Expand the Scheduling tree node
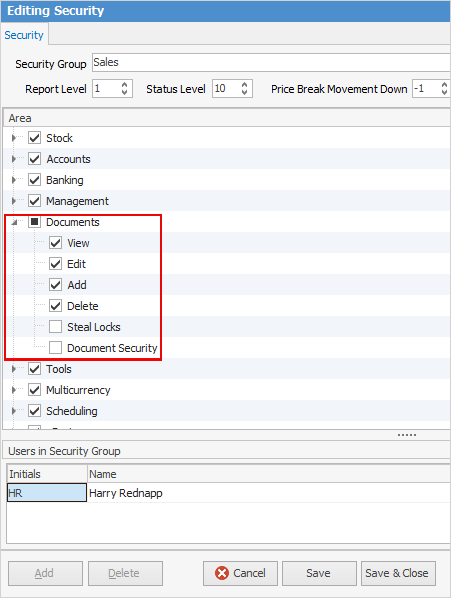Screen dimensions: 451x598 [x=14, y=411]
